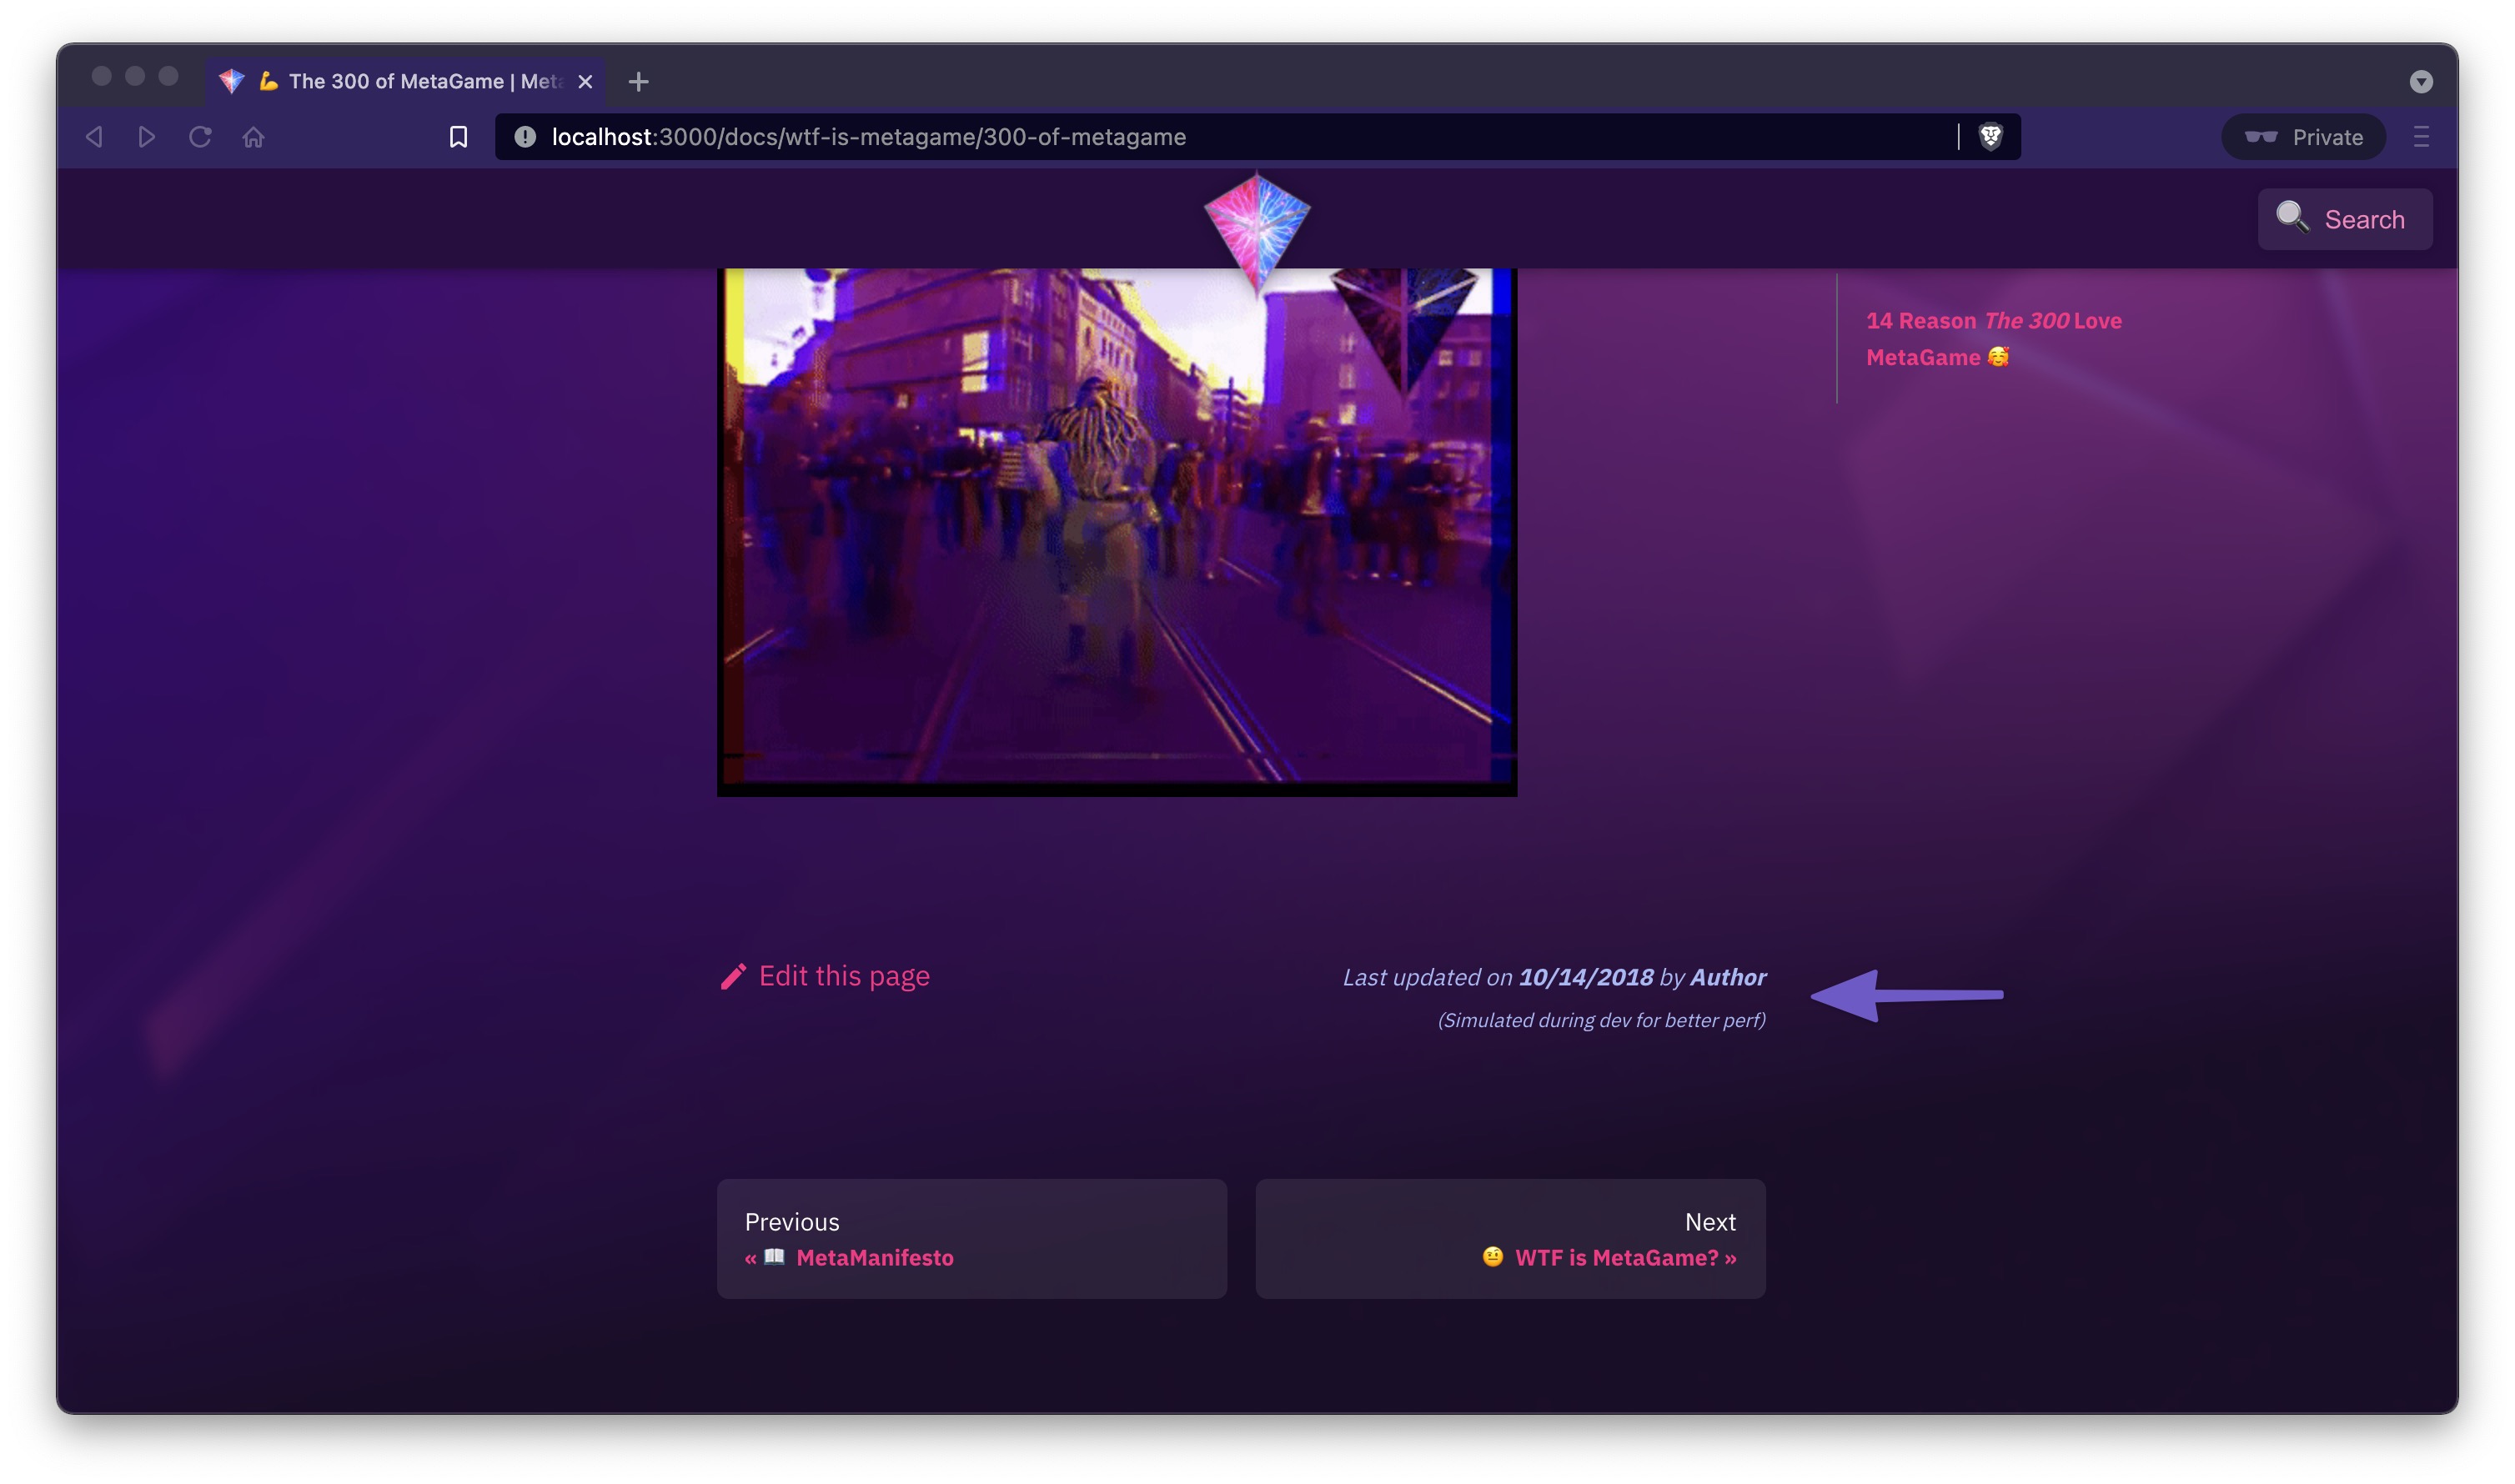The width and height of the screenshot is (2515, 1484).
Task: Click the Edit this page link
Action: pos(843,976)
